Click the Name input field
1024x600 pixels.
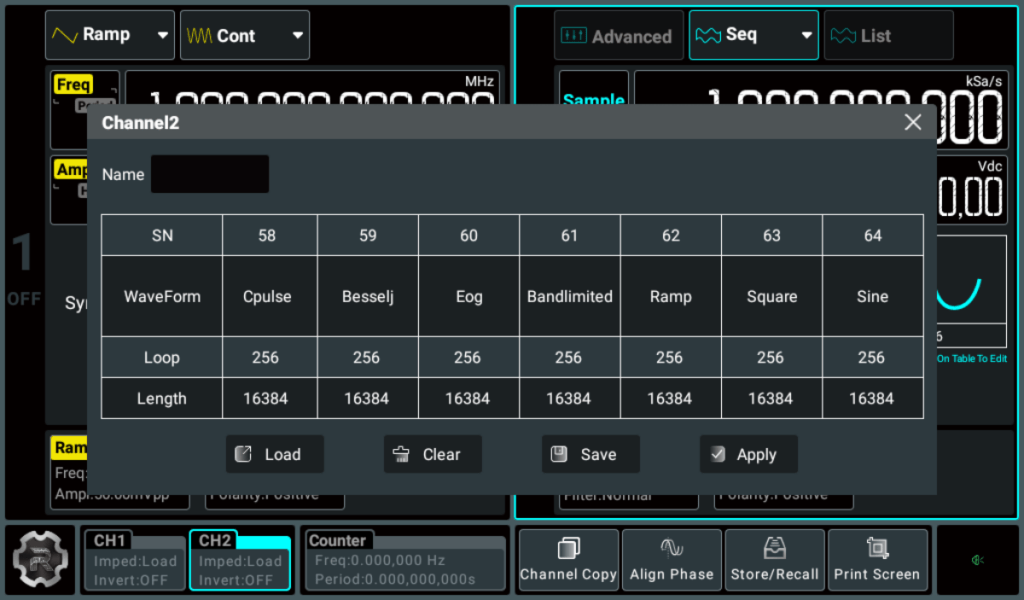[x=209, y=173]
